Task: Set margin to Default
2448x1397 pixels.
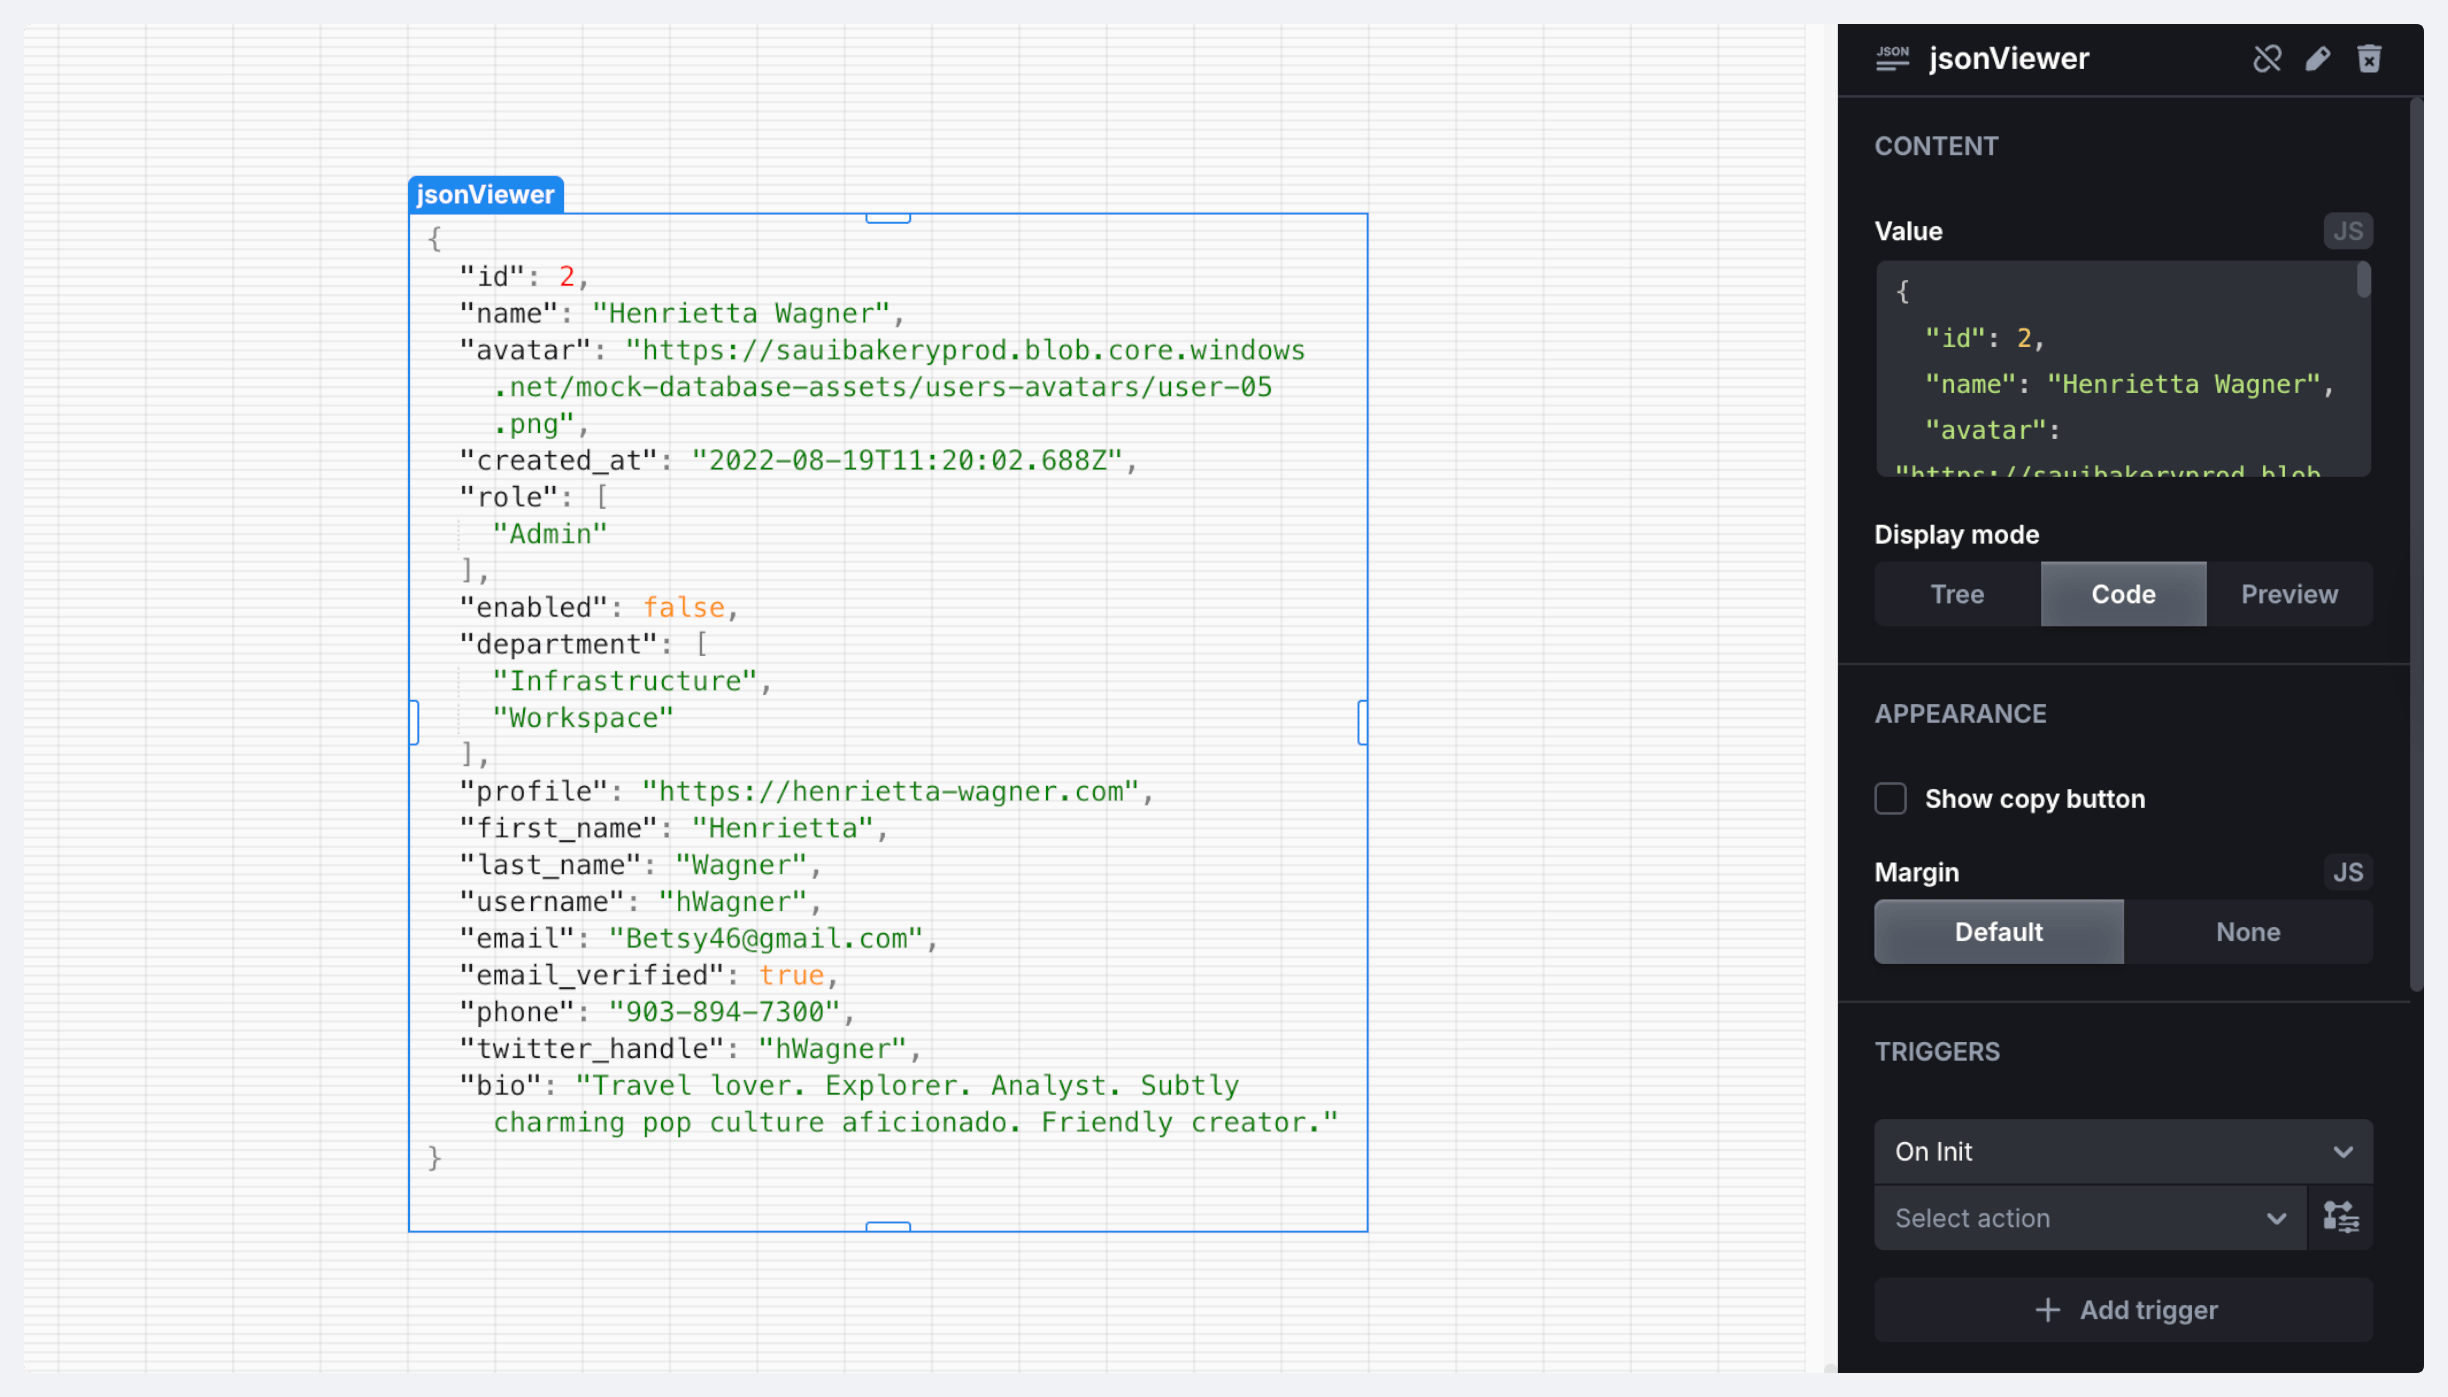Action: pyautogui.click(x=1998, y=932)
